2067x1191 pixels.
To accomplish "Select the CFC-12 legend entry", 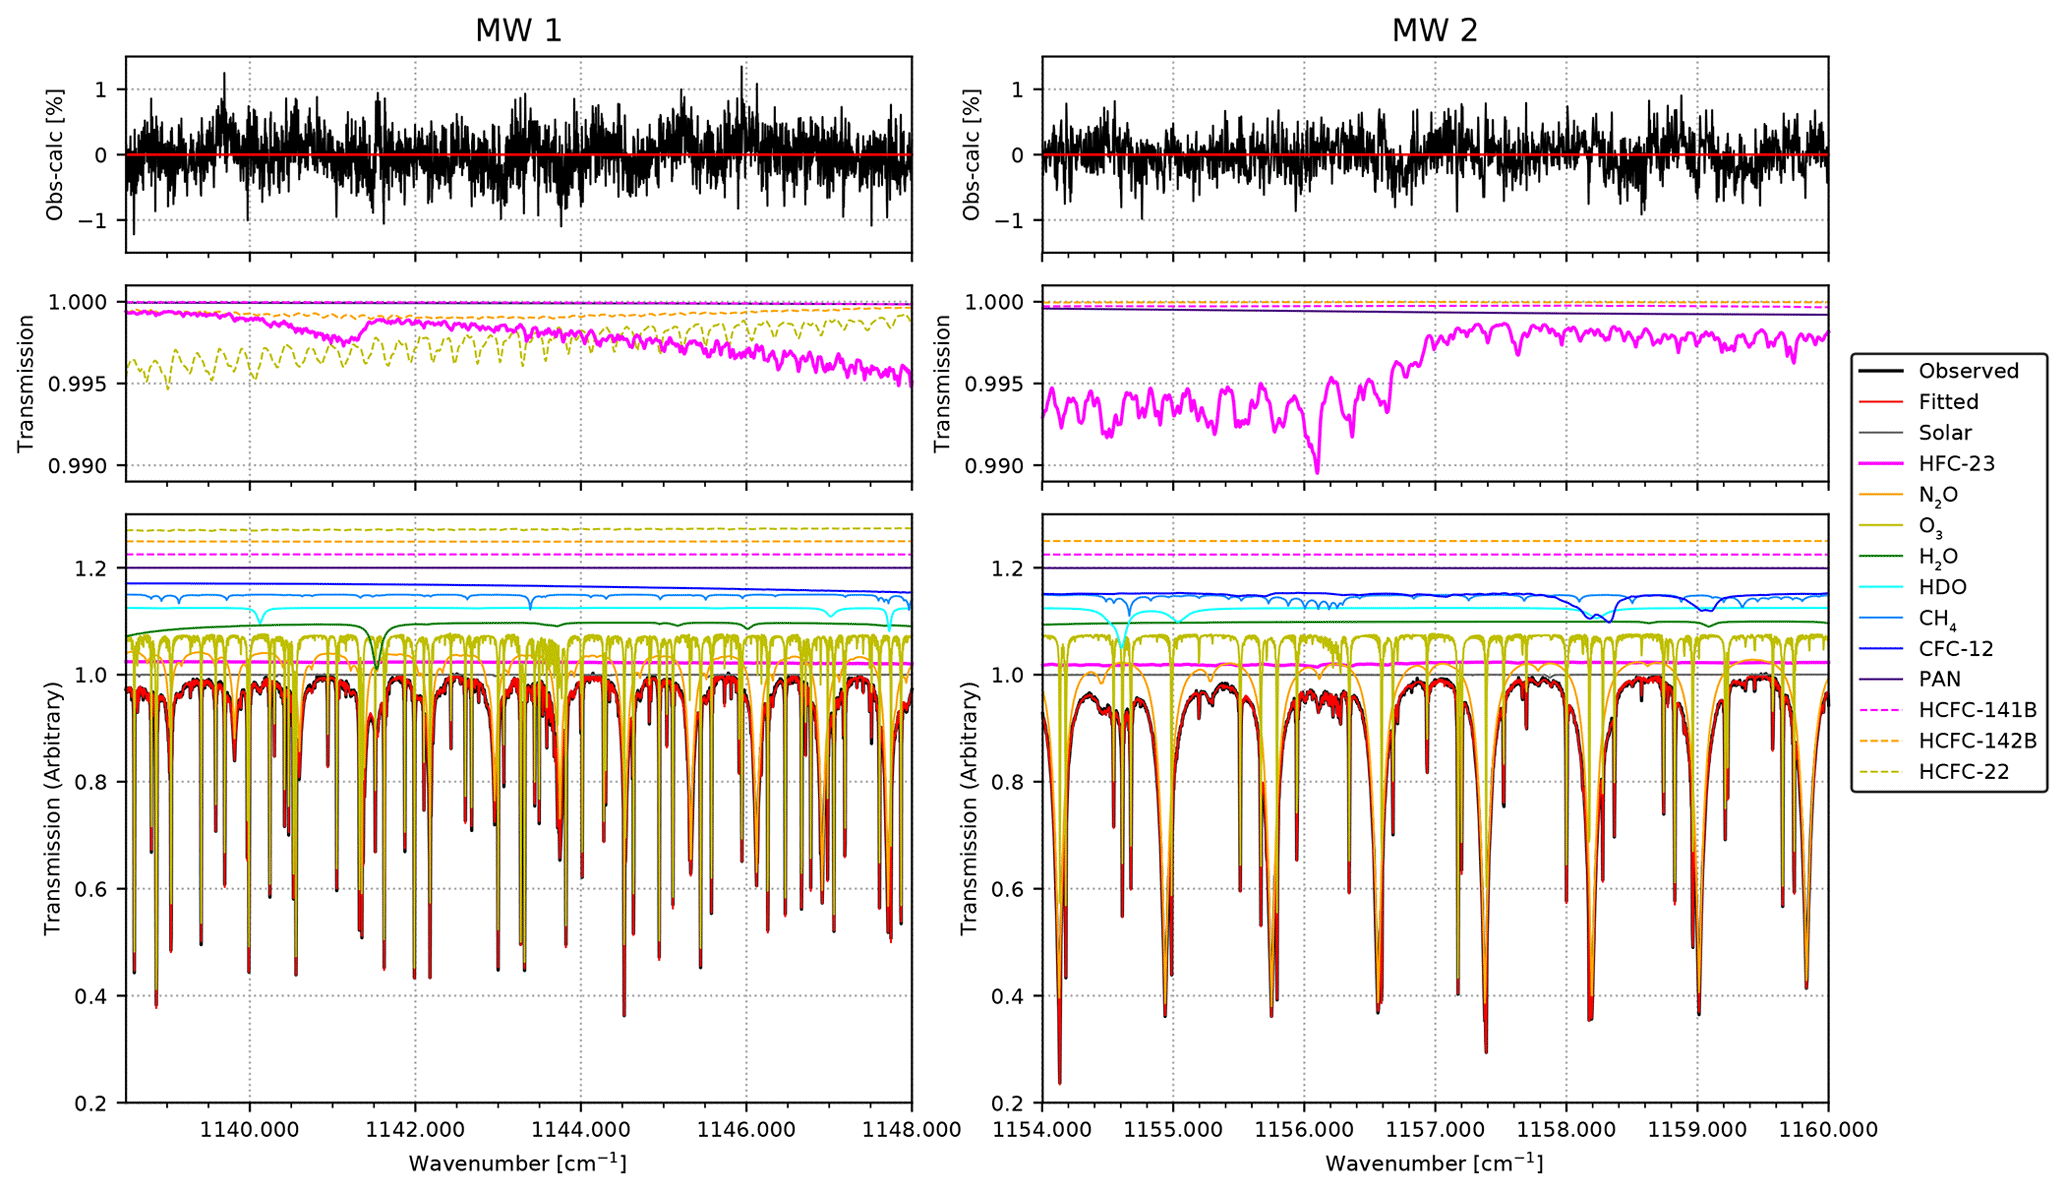I will (x=1955, y=649).
